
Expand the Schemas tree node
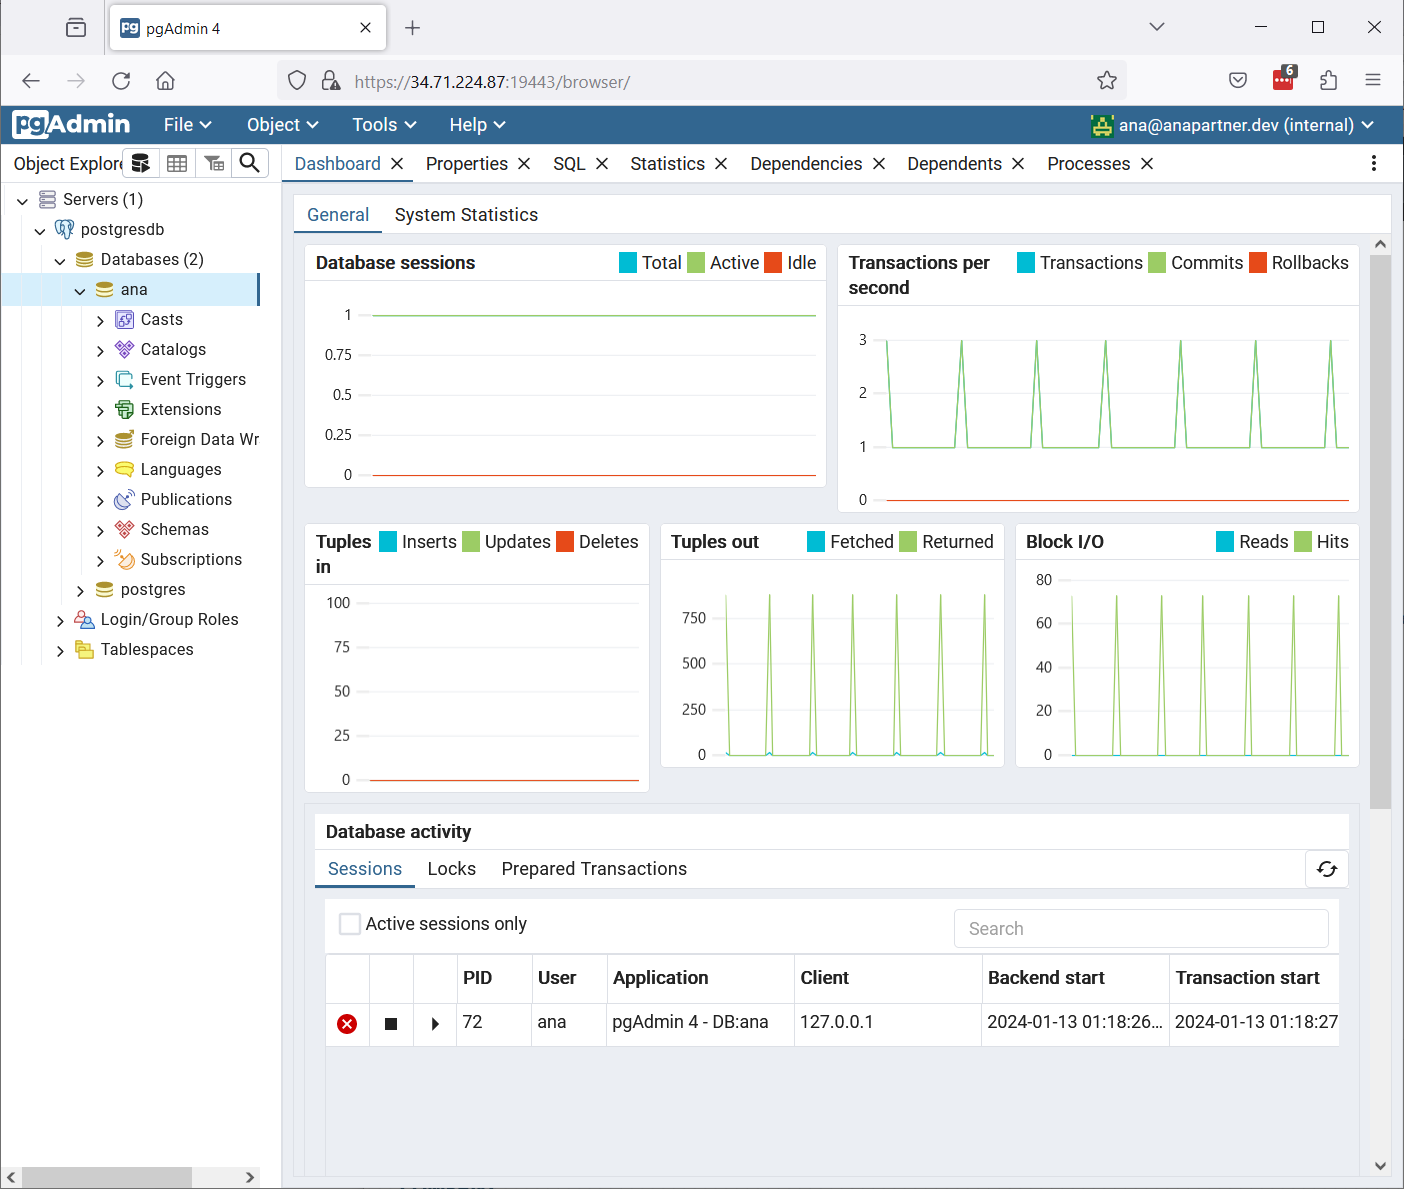pos(100,530)
